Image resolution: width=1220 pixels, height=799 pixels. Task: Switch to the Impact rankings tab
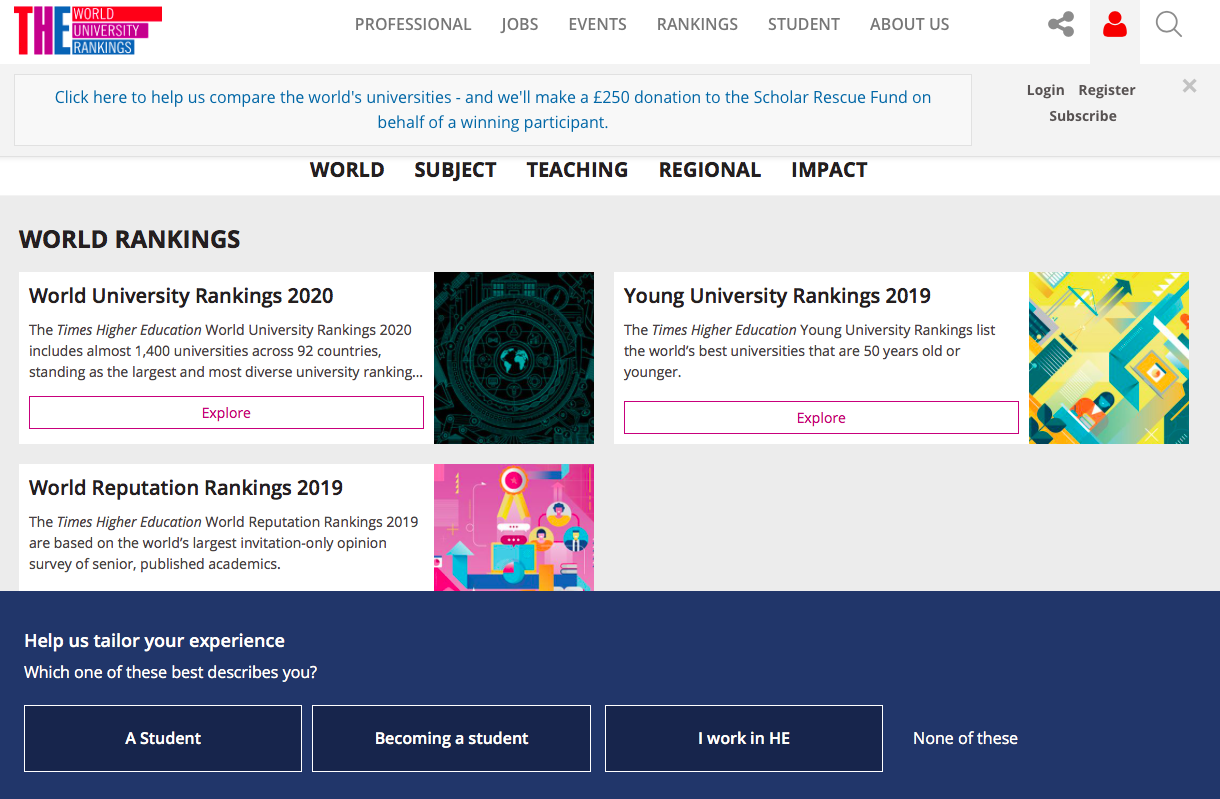[x=829, y=170]
